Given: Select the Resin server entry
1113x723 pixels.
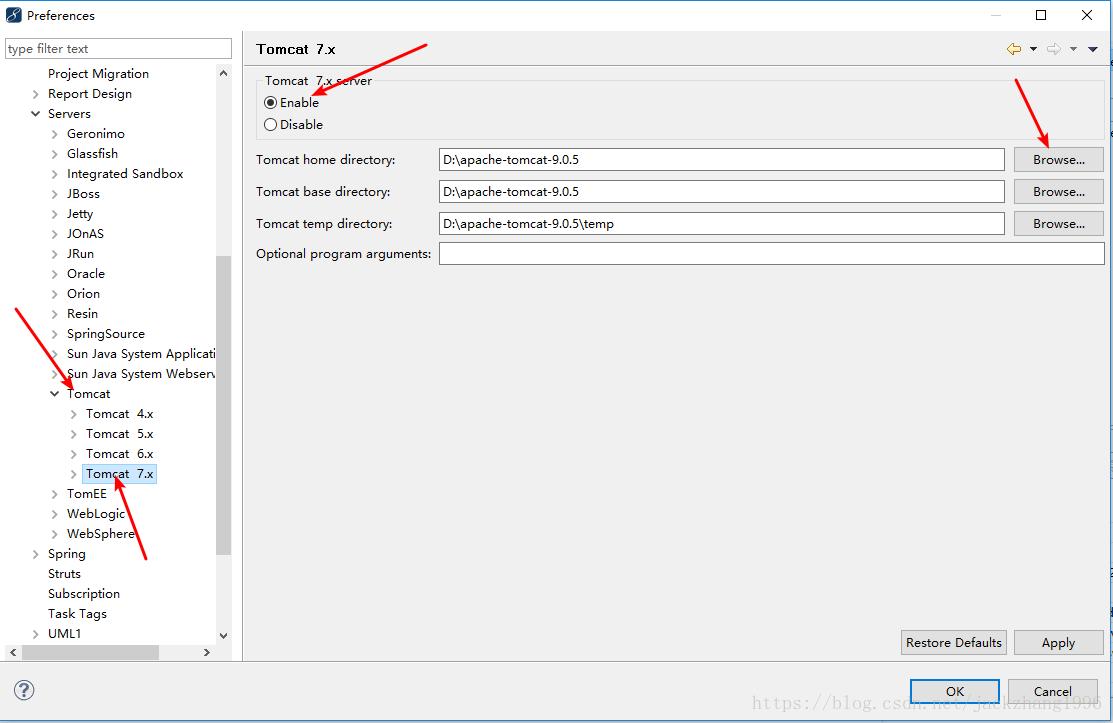Looking at the screenshot, I should (x=82, y=313).
